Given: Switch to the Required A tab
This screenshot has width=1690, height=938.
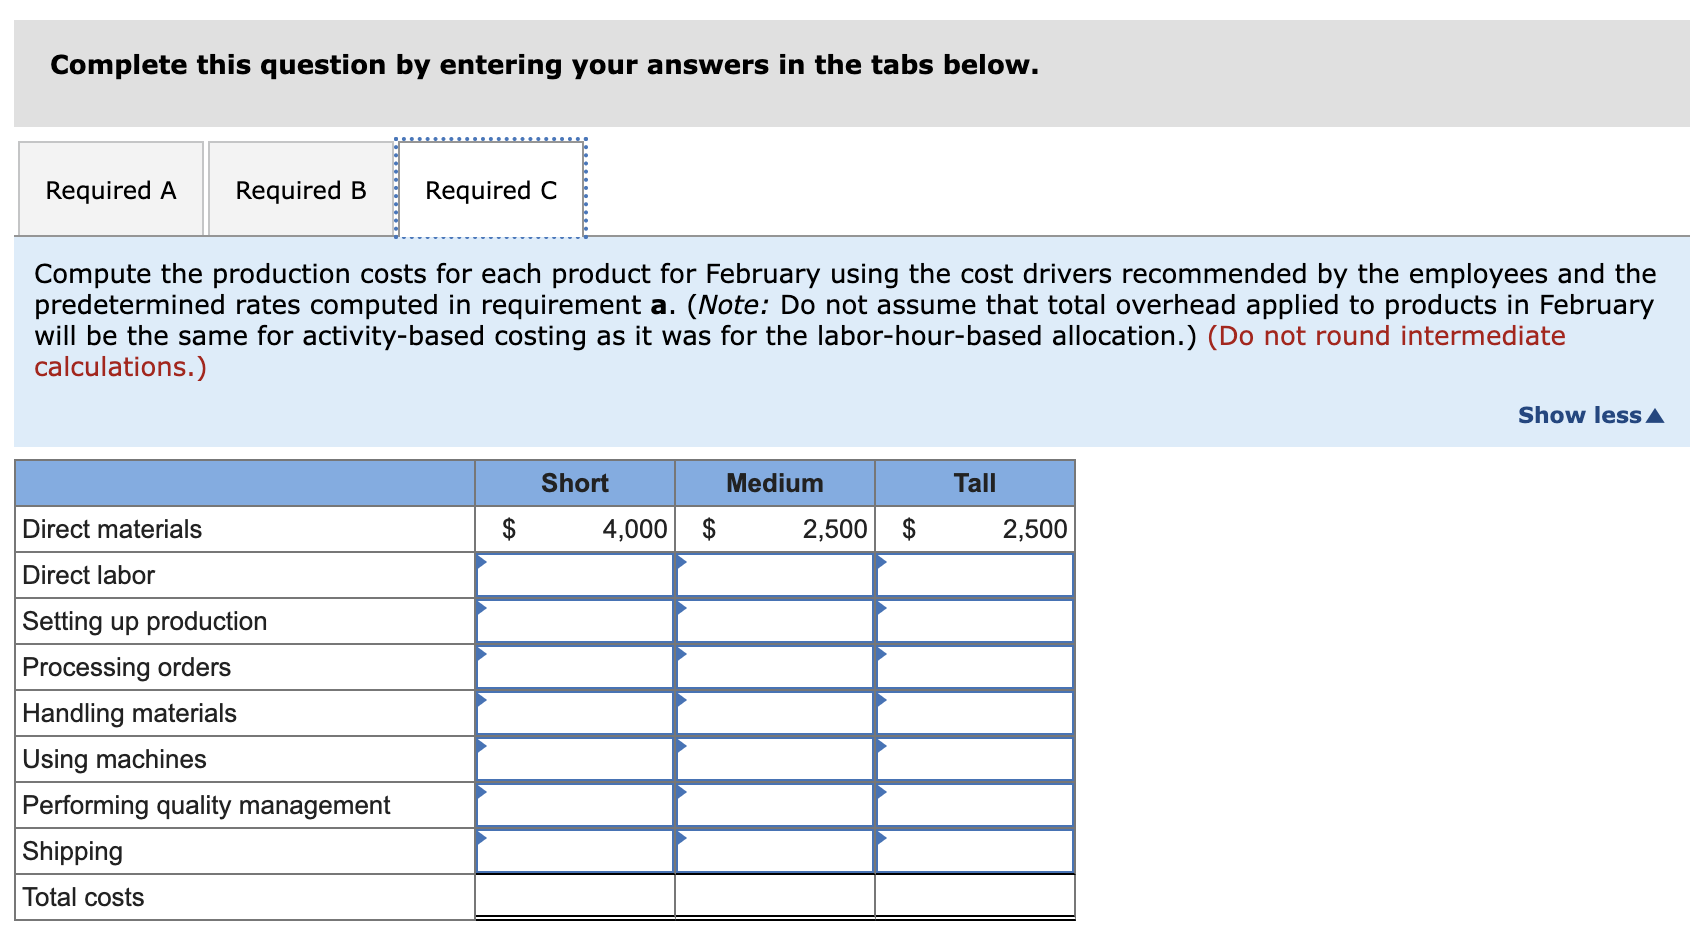Looking at the screenshot, I should click(x=110, y=188).
